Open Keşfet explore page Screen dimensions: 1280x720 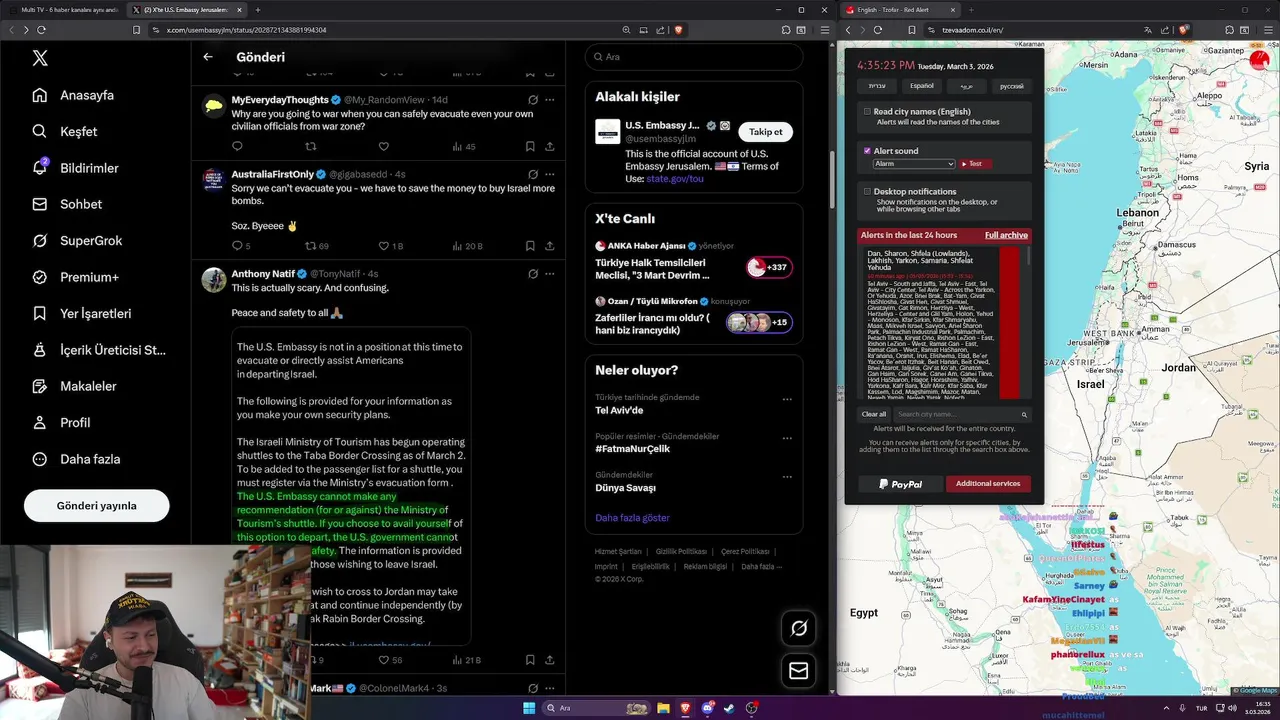point(65,131)
